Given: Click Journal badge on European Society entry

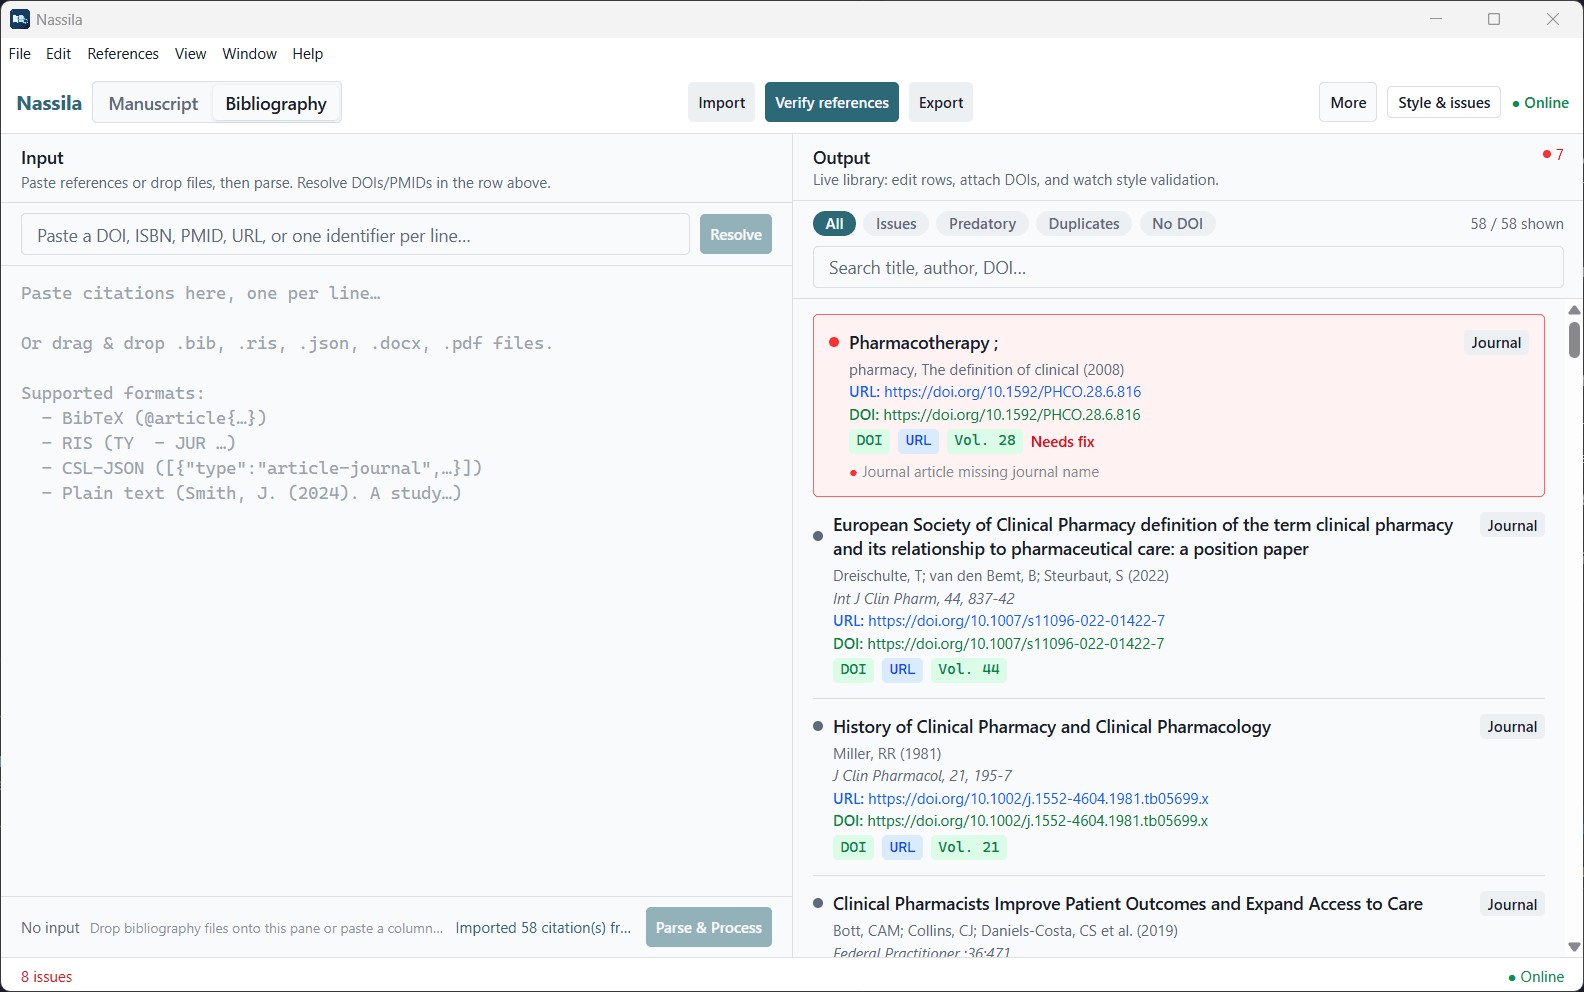Looking at the screenshot, I should (1512, 525).
